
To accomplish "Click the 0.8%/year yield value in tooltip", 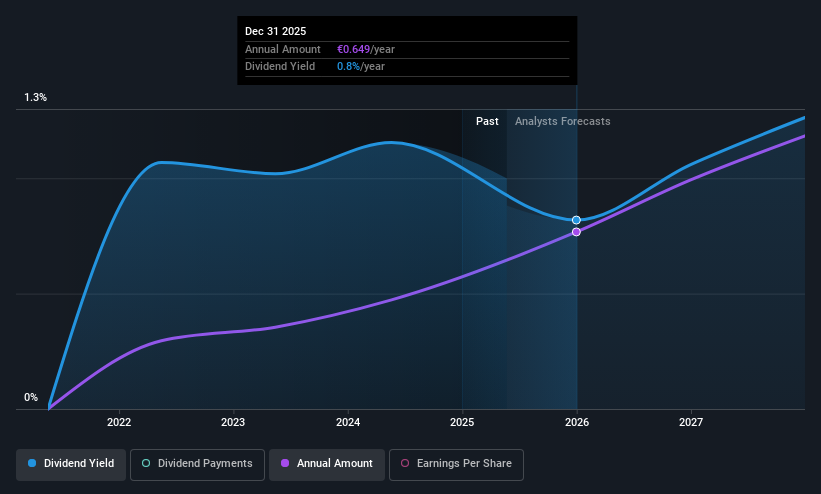I will [x=361, y=67].
